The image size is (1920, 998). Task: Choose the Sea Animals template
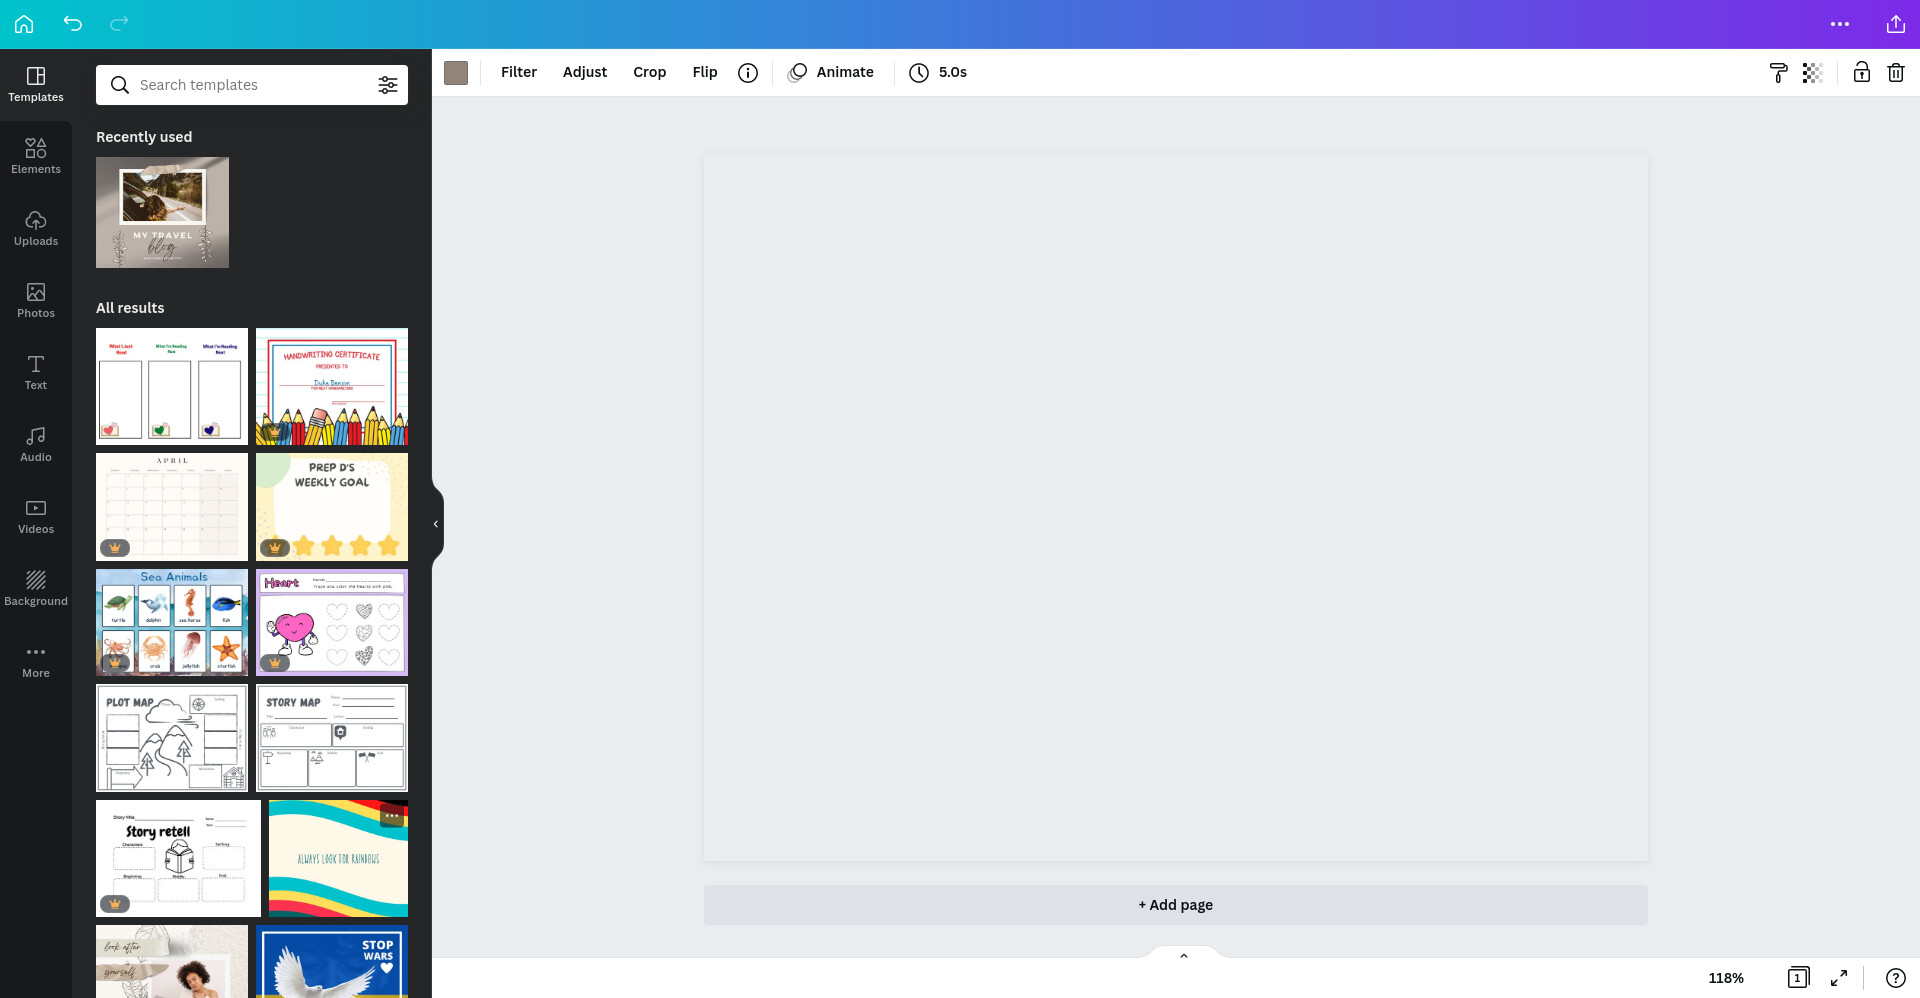tap(172, 623)
